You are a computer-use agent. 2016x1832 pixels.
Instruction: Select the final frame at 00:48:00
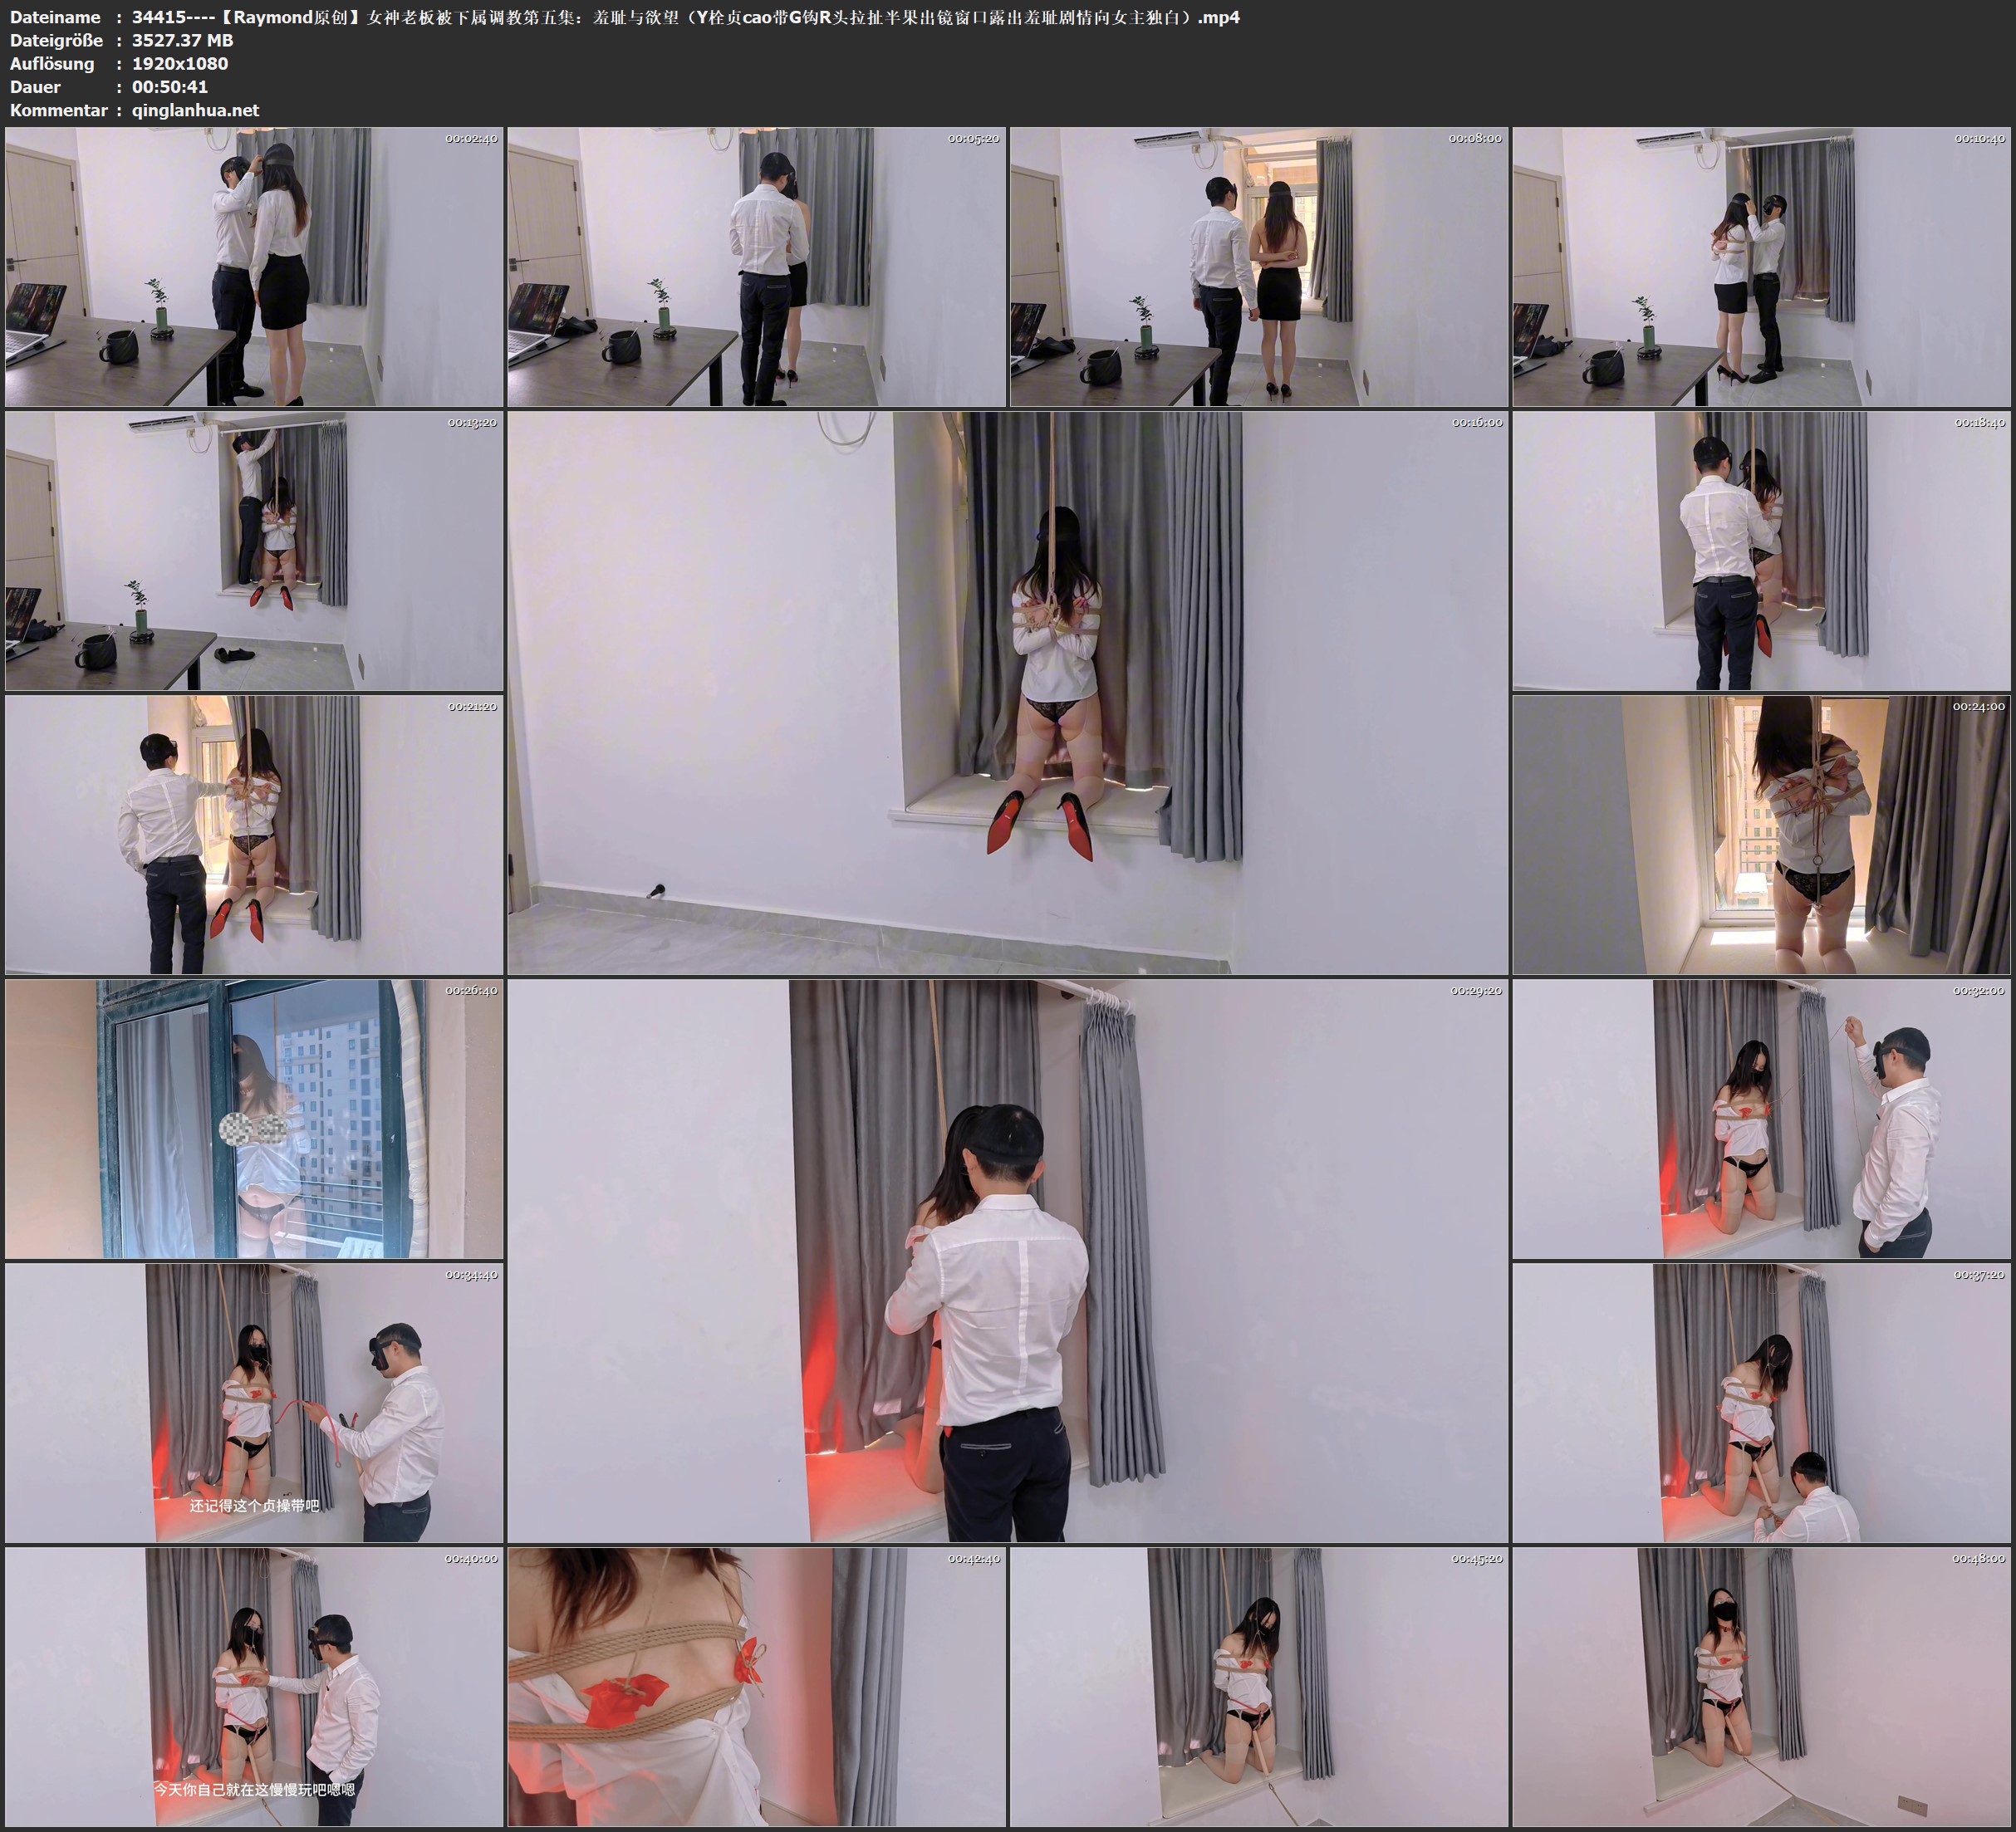[1761, 1687]
